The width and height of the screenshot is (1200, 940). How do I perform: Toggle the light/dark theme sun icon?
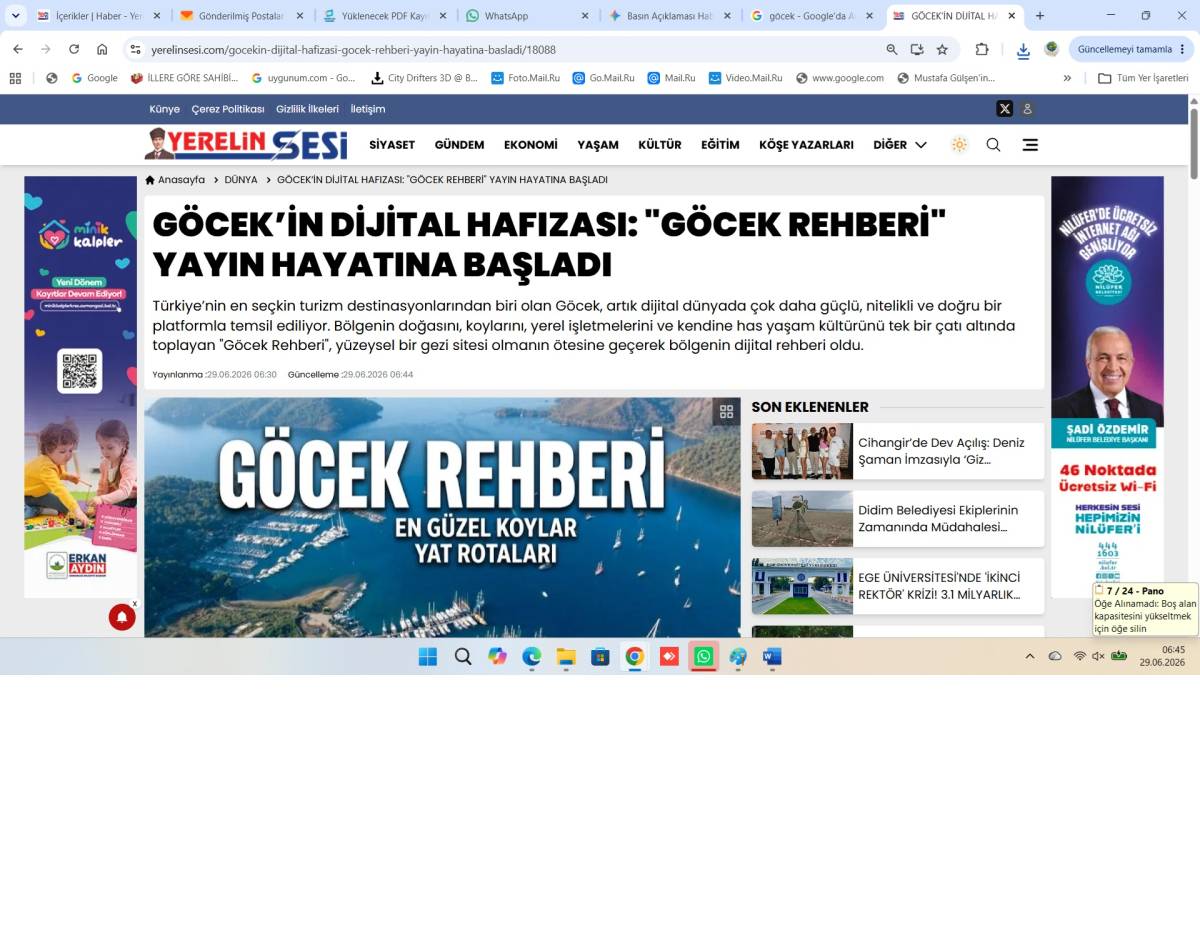(x=960, y=145)
